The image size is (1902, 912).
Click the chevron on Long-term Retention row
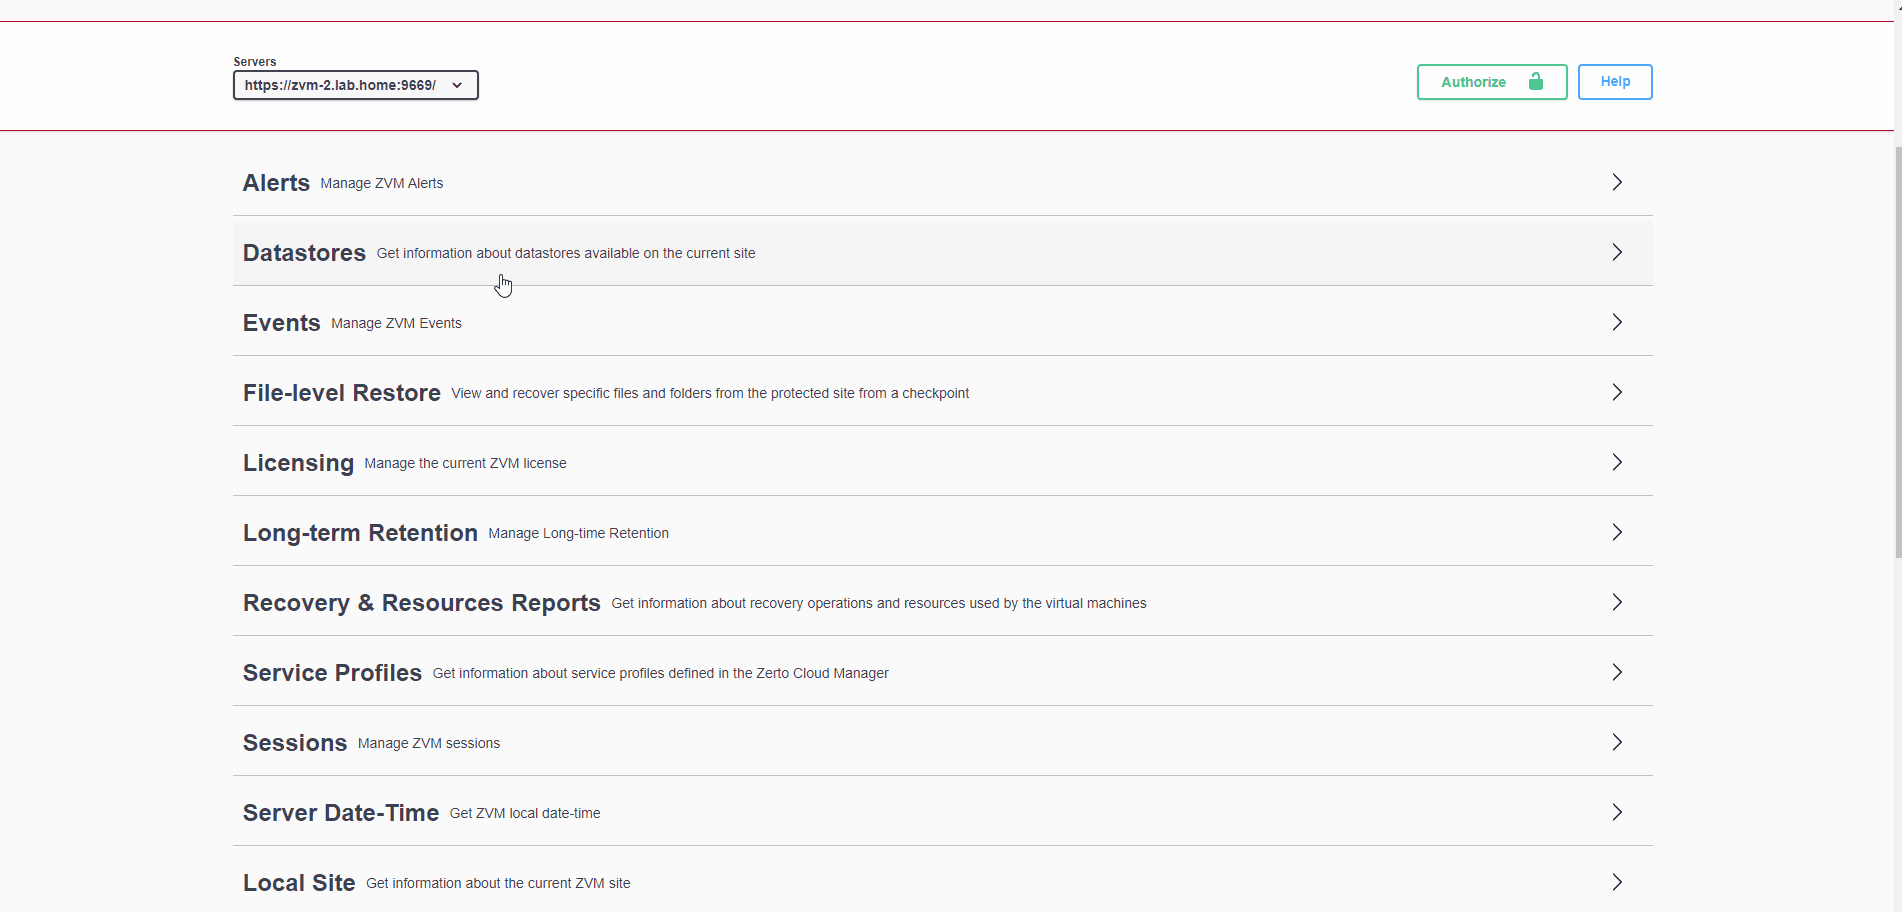coord(1616,532)
